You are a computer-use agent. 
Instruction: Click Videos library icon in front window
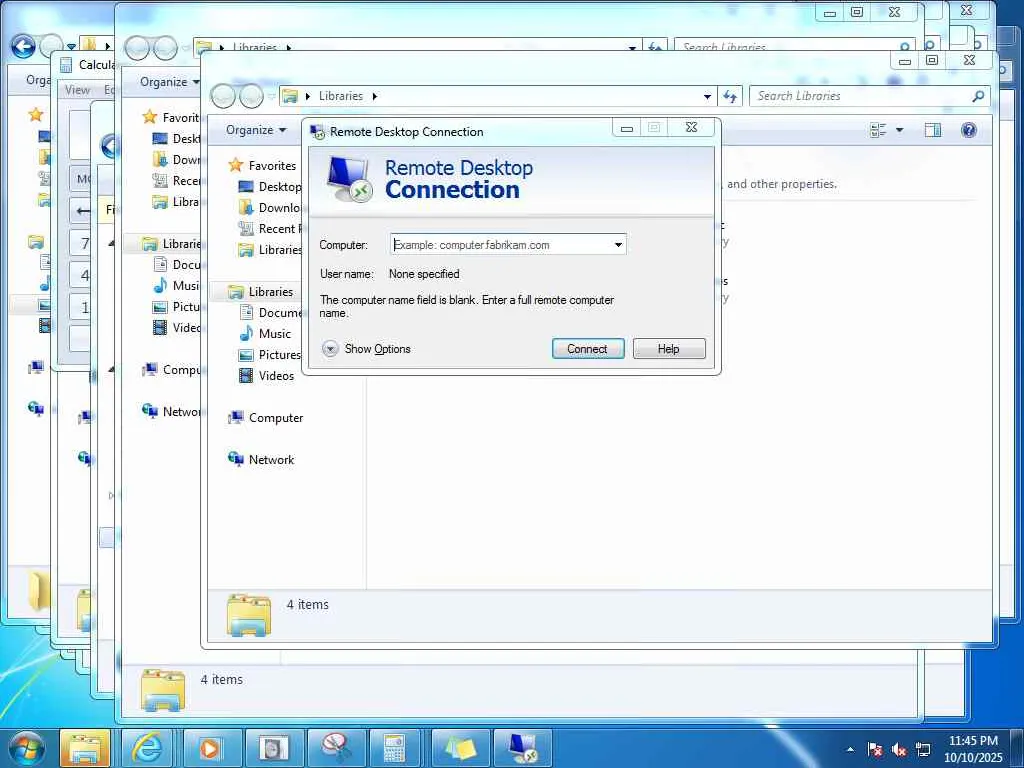pyautogui.click(x=246, y=376)
